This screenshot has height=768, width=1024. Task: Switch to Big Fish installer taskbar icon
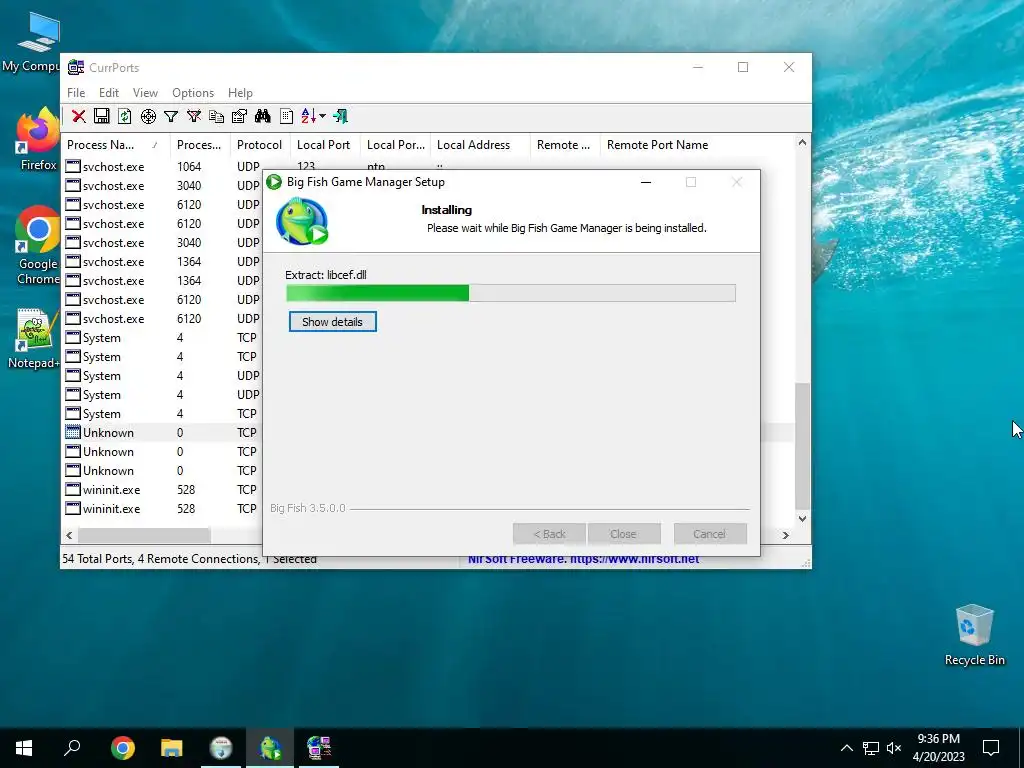coord(270,747)
